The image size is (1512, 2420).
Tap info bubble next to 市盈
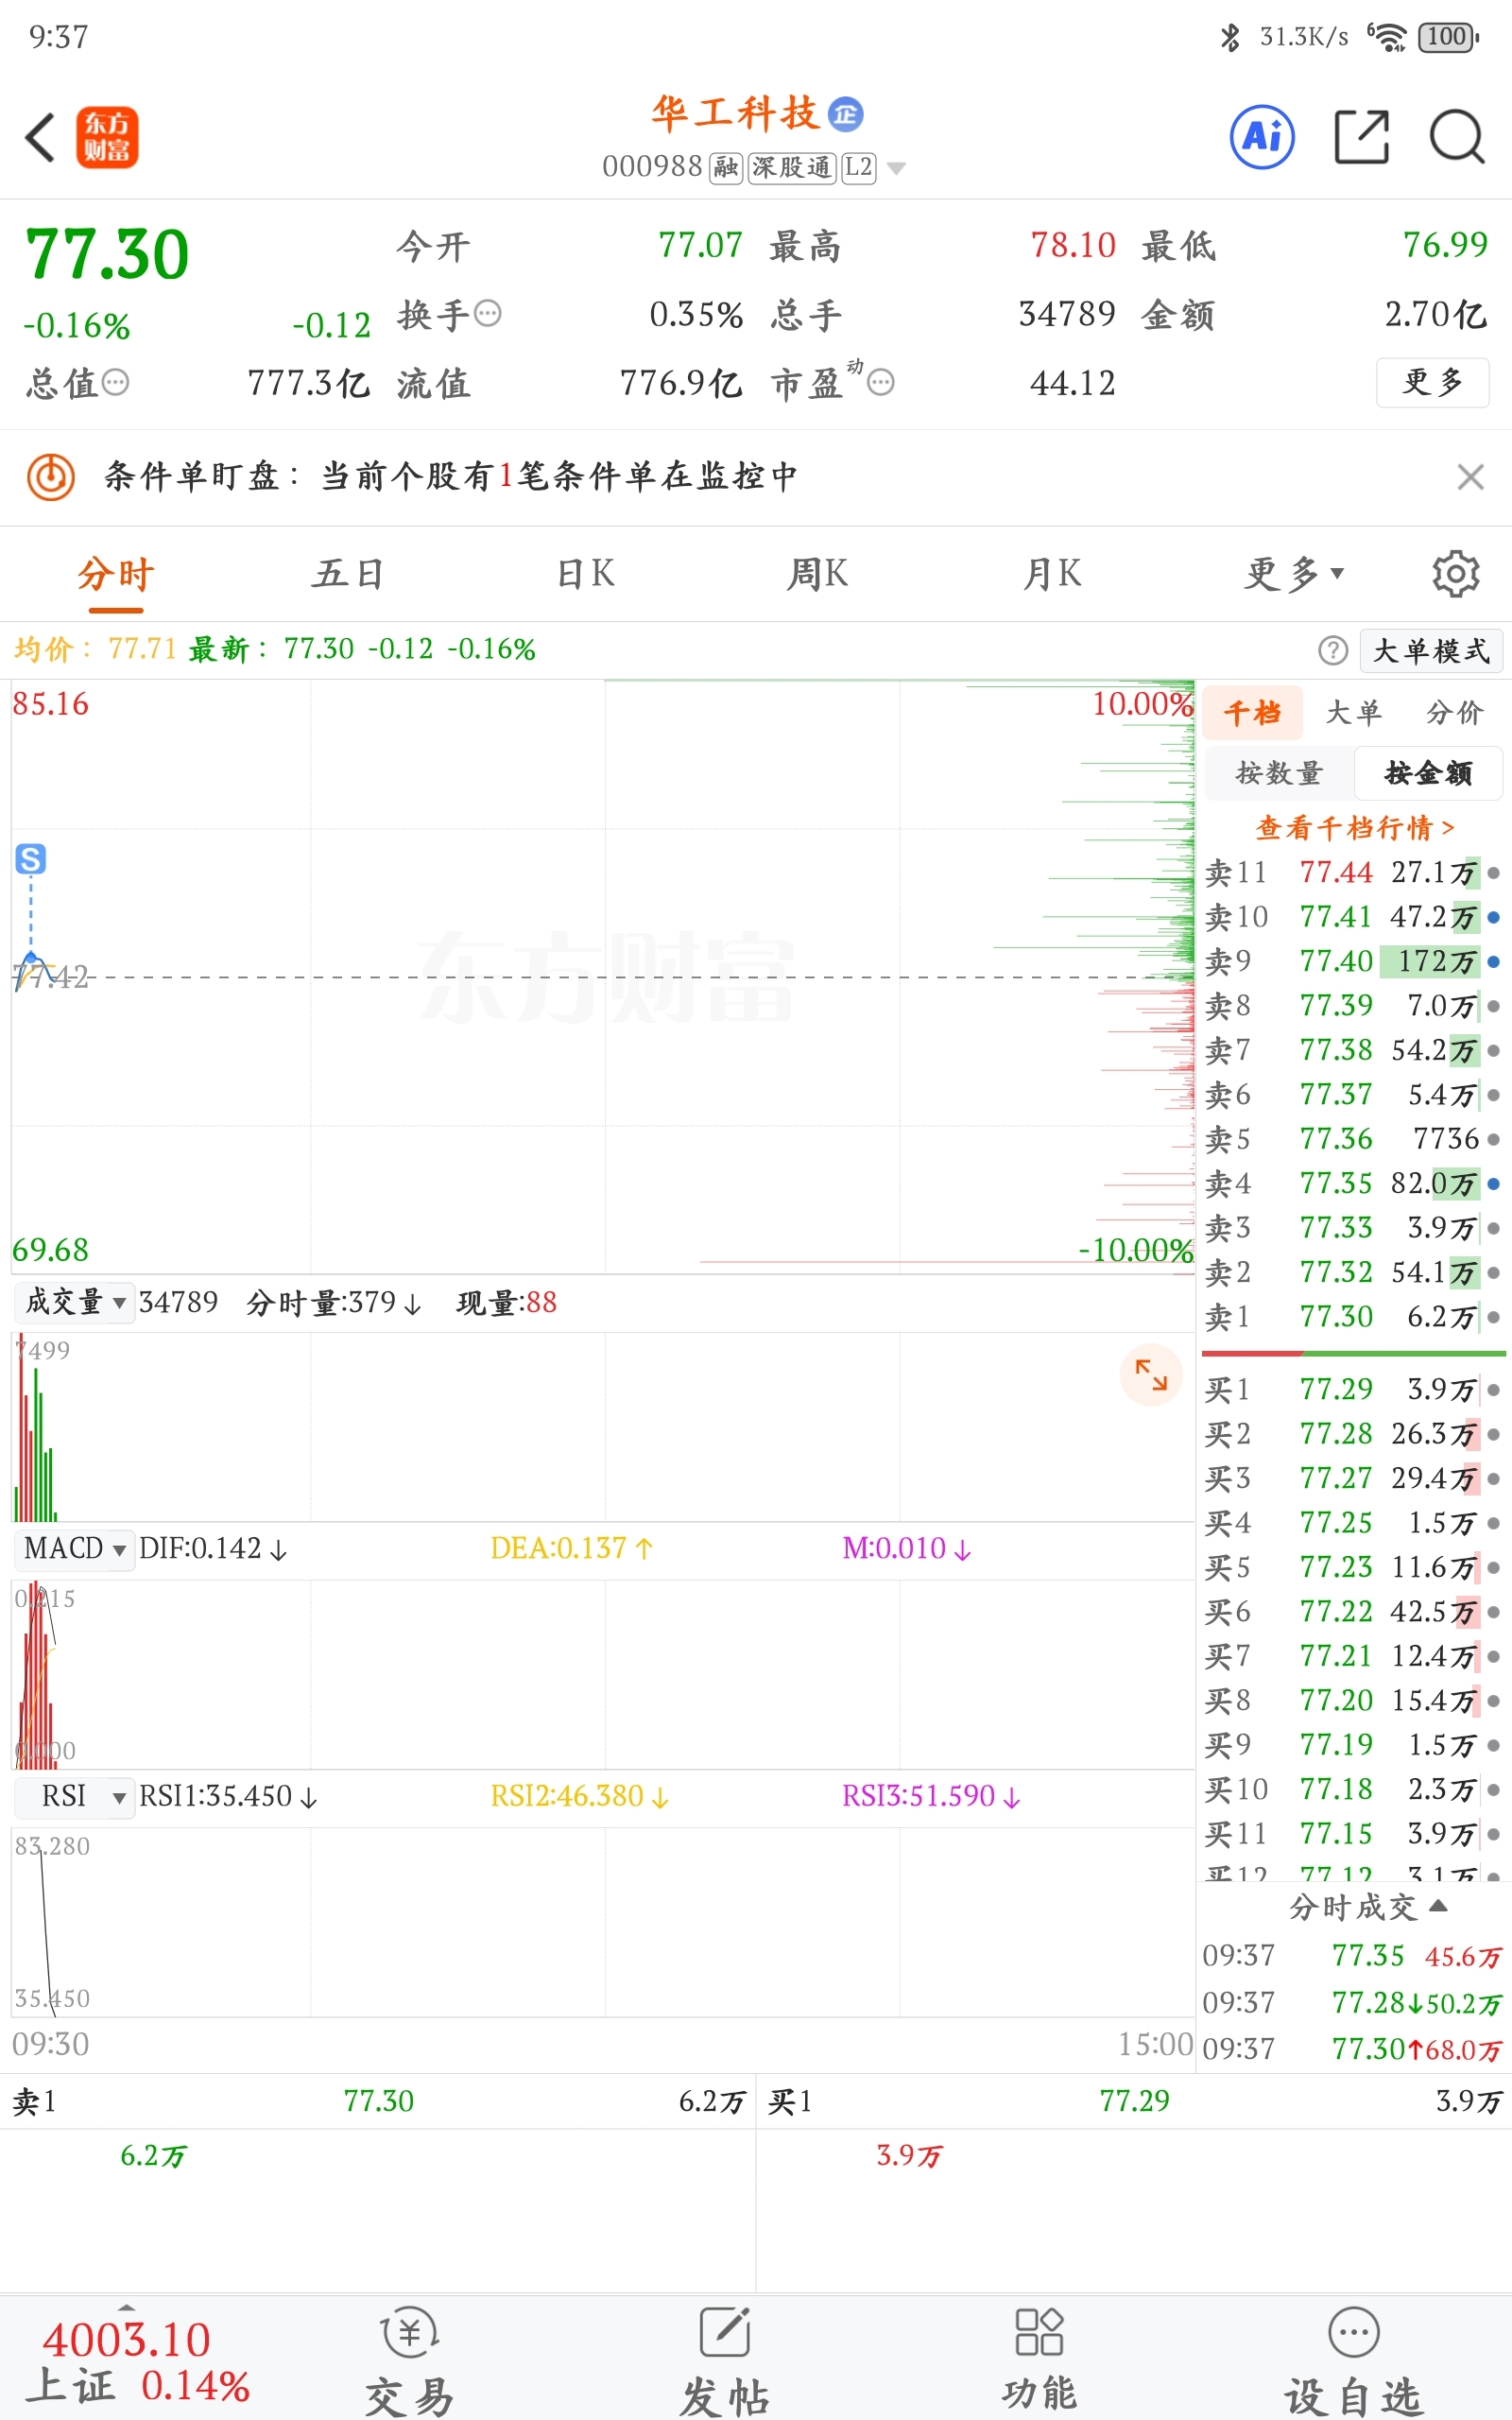(881, 382)
